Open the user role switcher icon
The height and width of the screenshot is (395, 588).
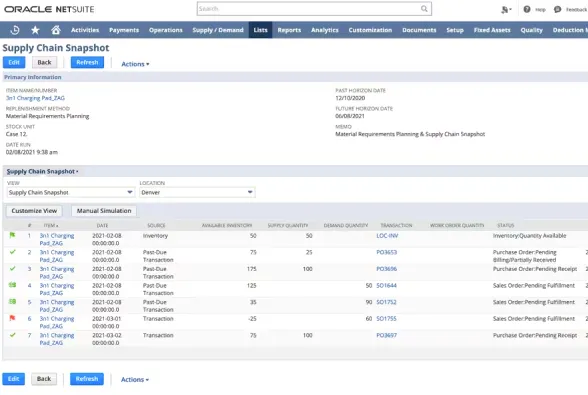pos(506,10)
